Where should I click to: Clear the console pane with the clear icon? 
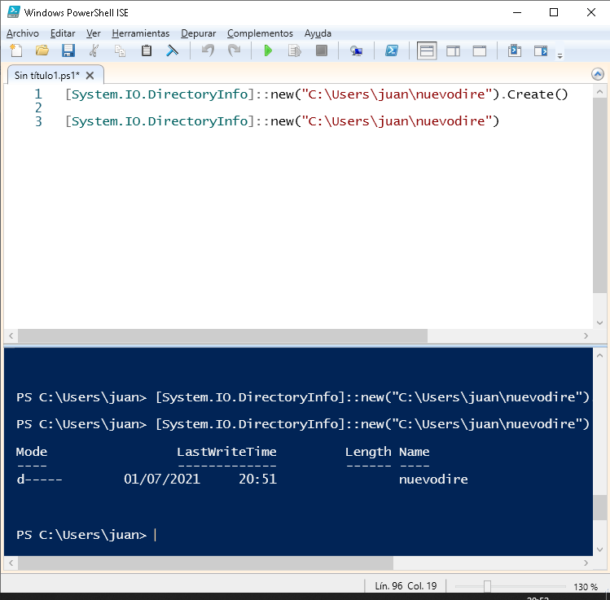coord(172,51)
